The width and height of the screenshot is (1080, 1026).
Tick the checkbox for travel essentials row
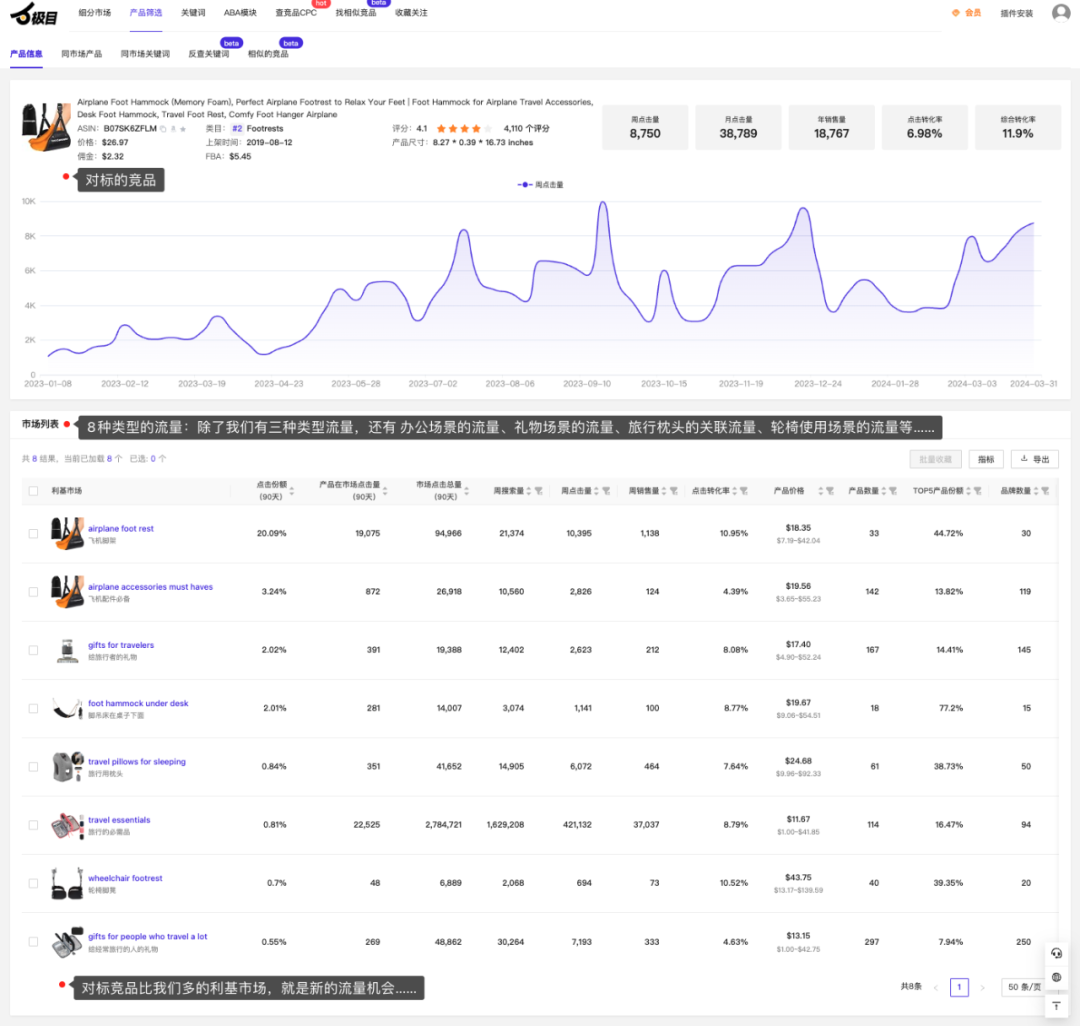coord(33,825)
